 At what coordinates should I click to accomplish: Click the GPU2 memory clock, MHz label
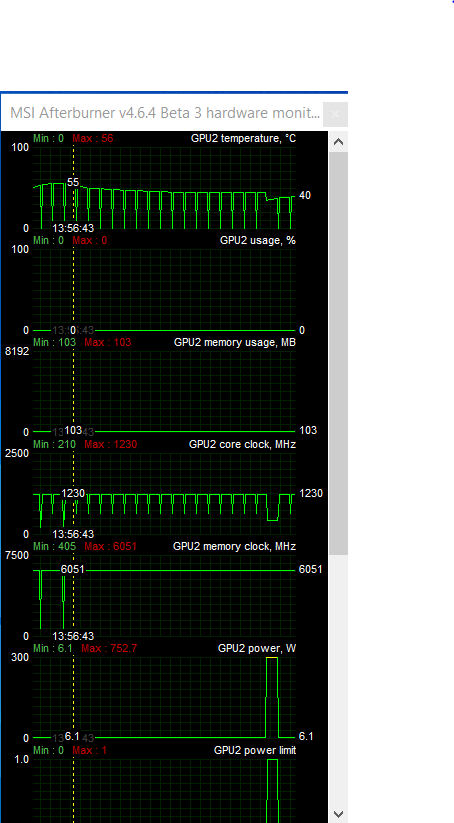[x=234, y=546]
